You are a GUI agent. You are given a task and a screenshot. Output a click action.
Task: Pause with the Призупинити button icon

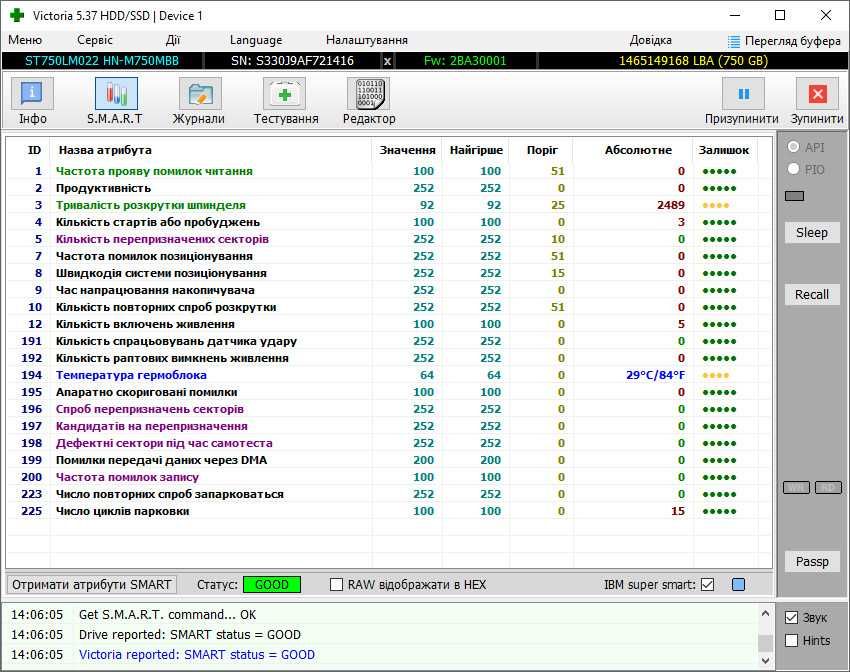(743, 93)
